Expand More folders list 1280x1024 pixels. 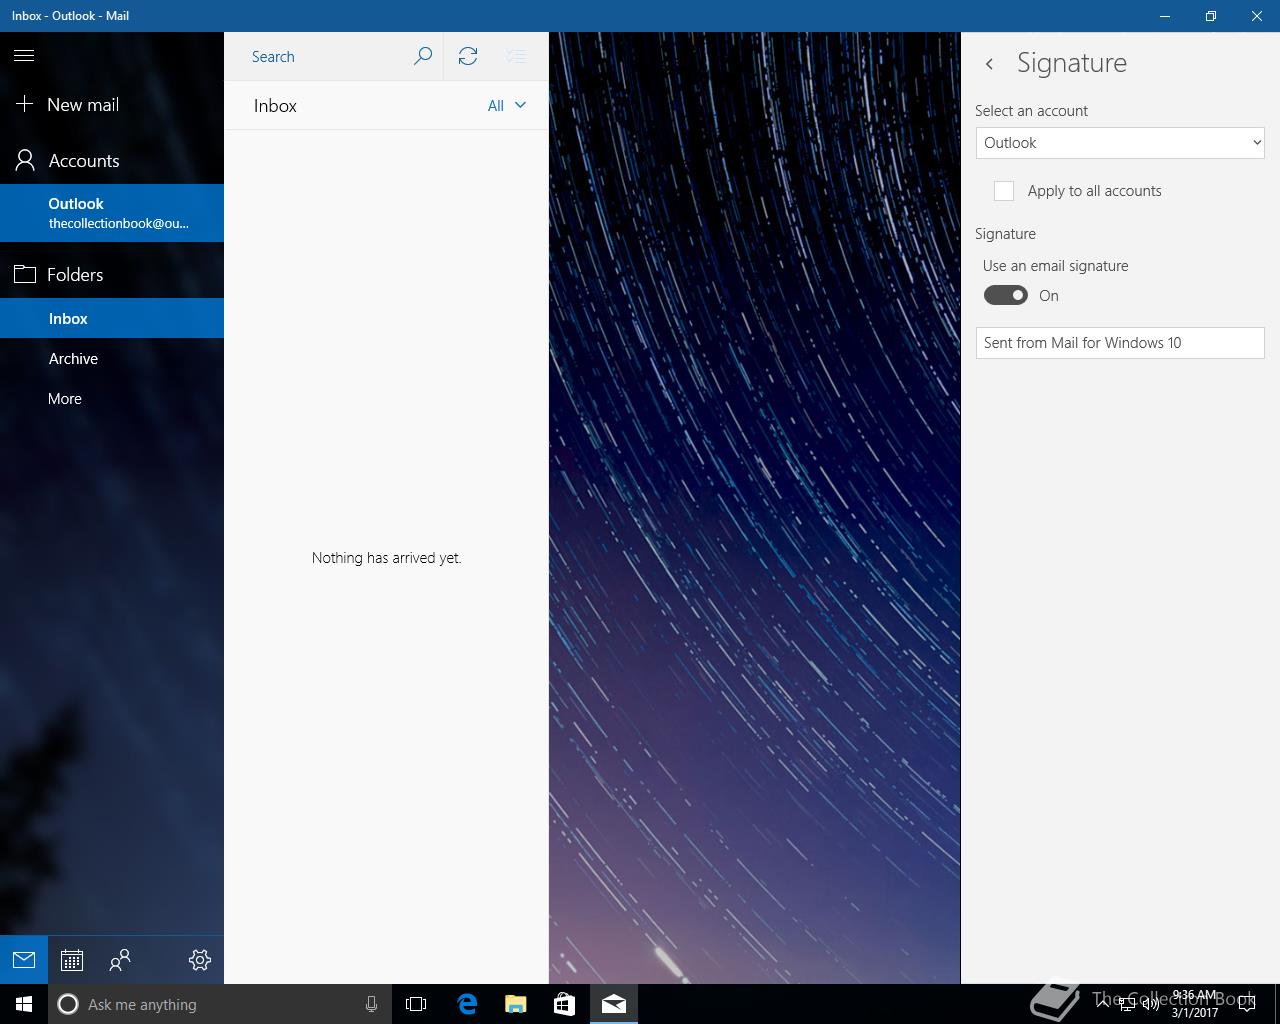click(x=65, y=399)
